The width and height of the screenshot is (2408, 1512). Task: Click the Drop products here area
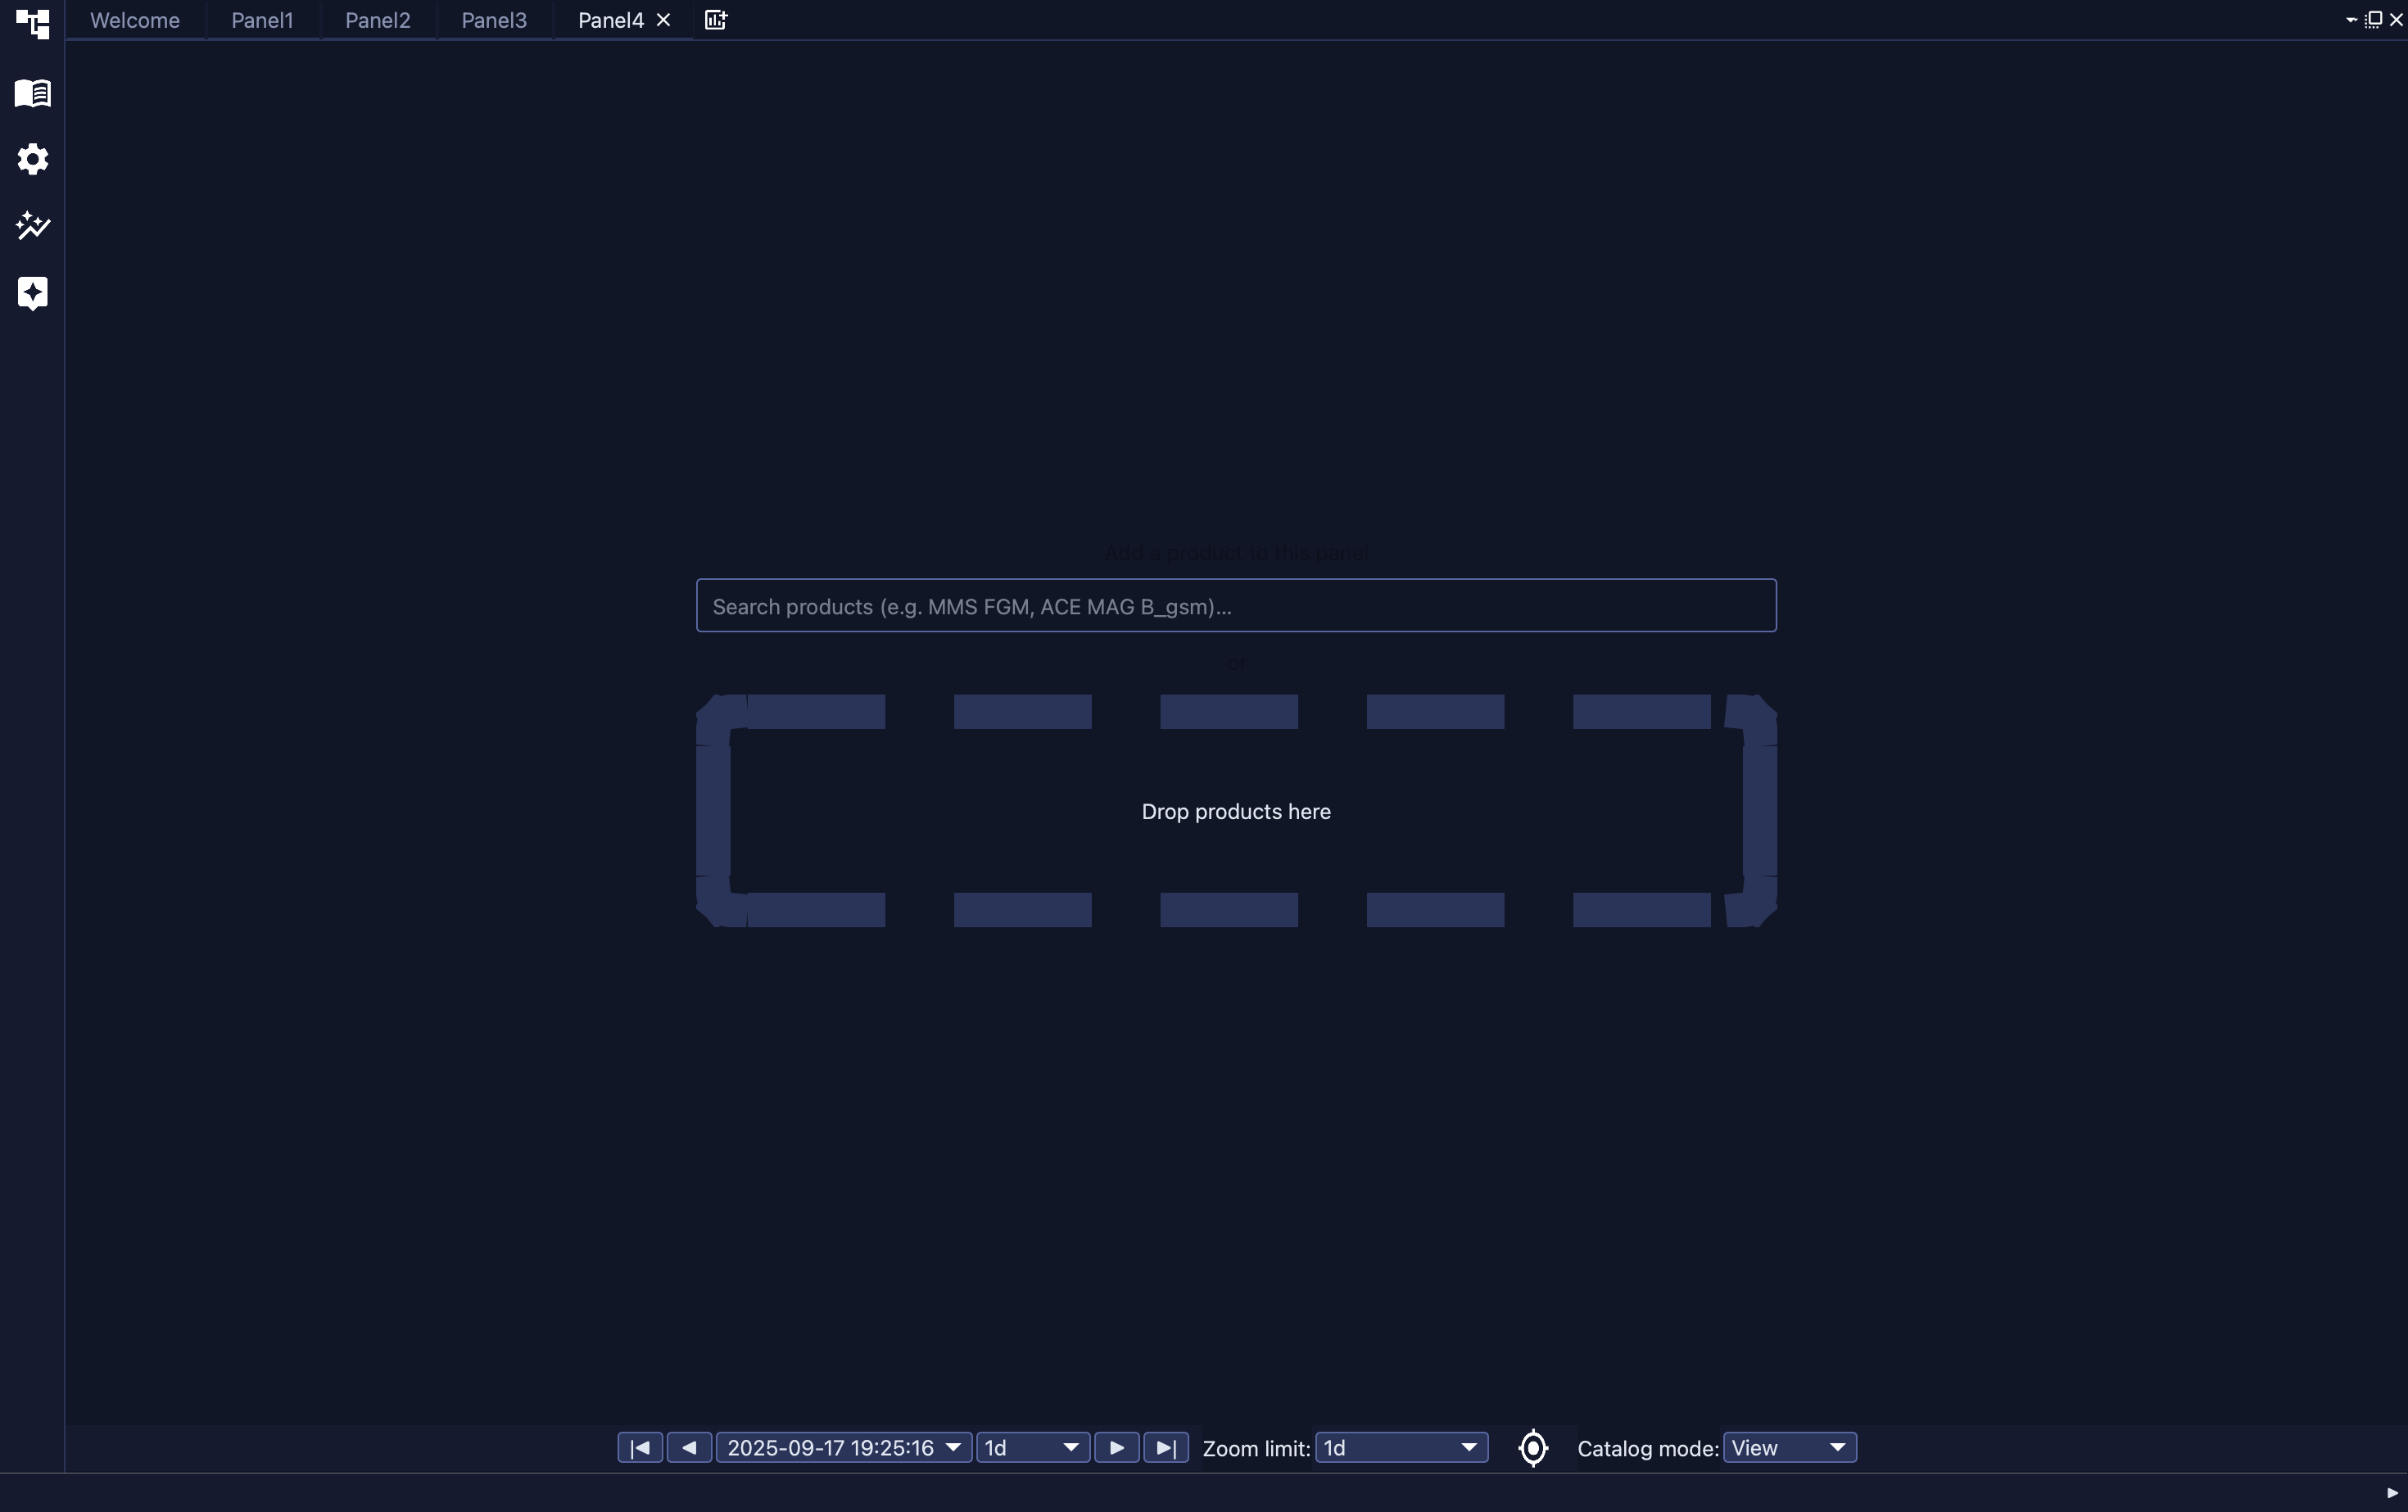[1236, 811]
